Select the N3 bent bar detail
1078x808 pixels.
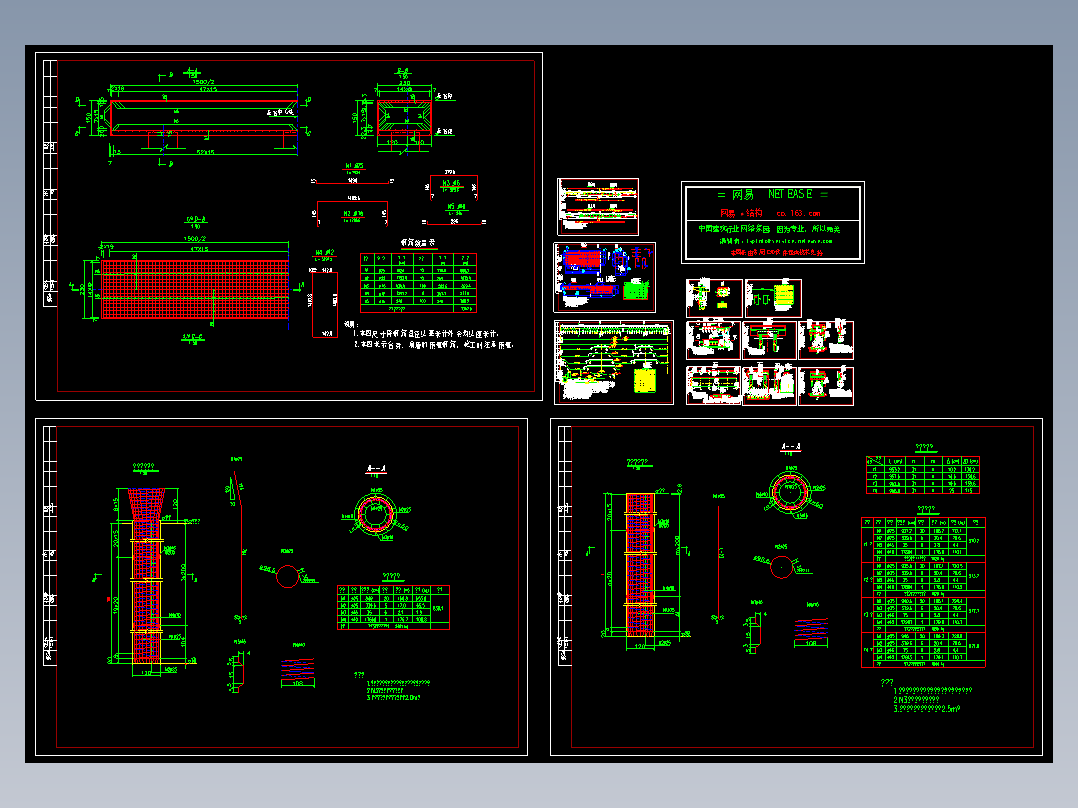point(454,186)
